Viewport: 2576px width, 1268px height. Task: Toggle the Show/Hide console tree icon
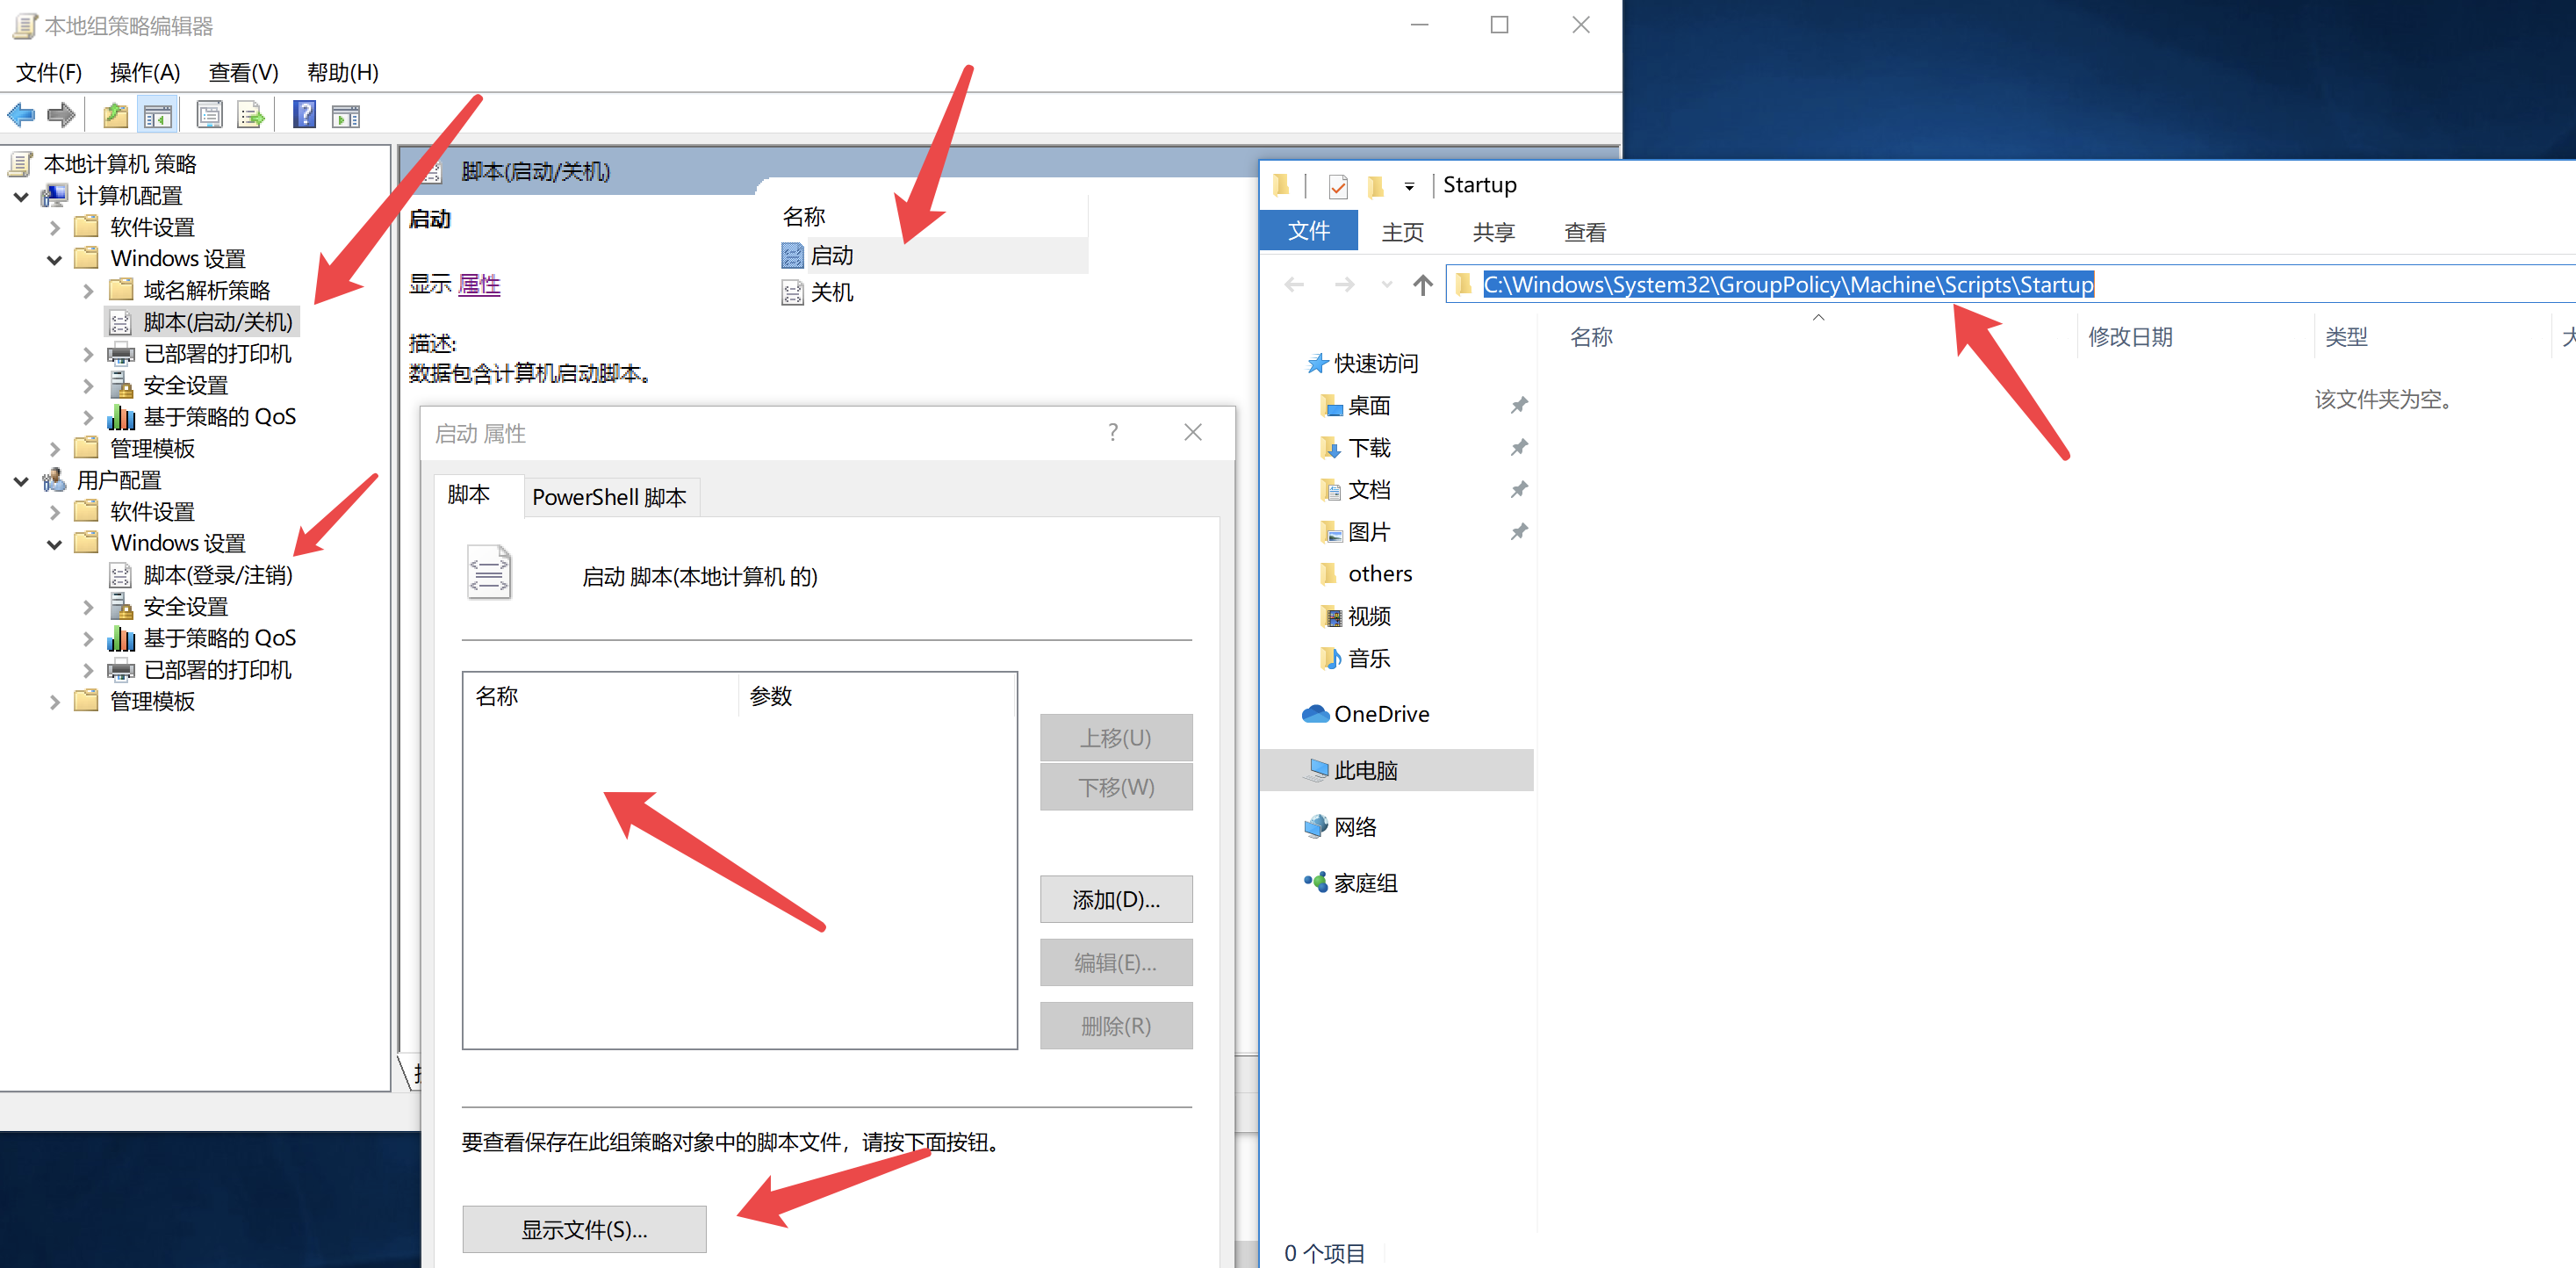[x=158, y=116]
